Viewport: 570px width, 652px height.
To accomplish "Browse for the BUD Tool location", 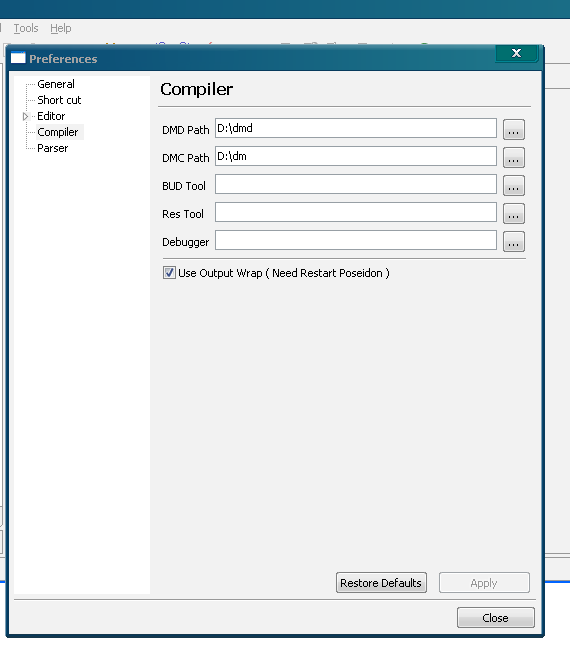I will click(514, 185).
